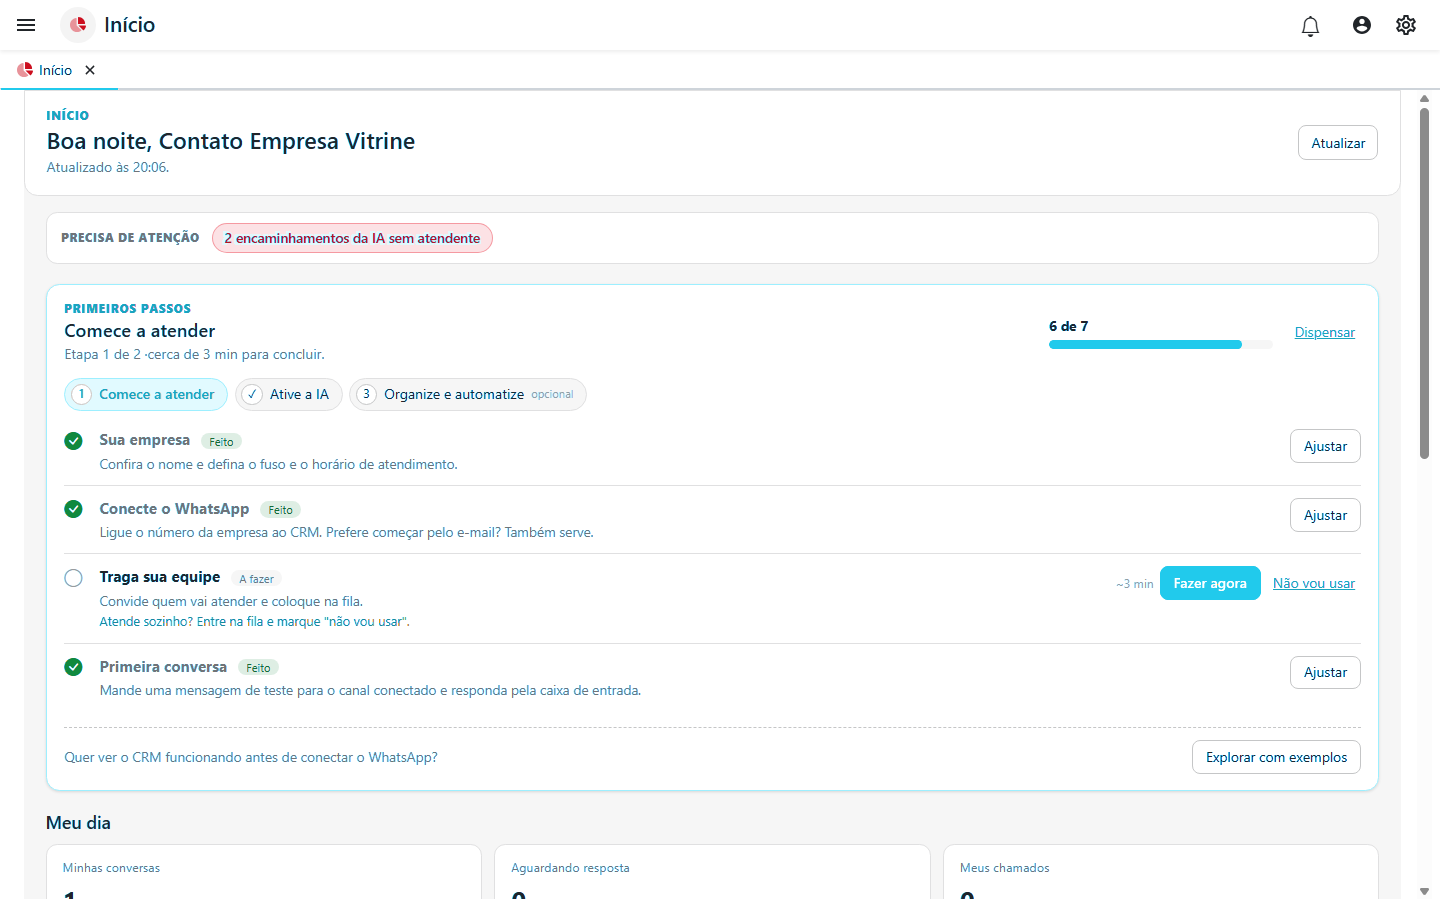Image resolution: width=1440 pixels, height=900 pixels.
Task: Click the Feito badge next to Sua empresa
Action: click(221, 441)
